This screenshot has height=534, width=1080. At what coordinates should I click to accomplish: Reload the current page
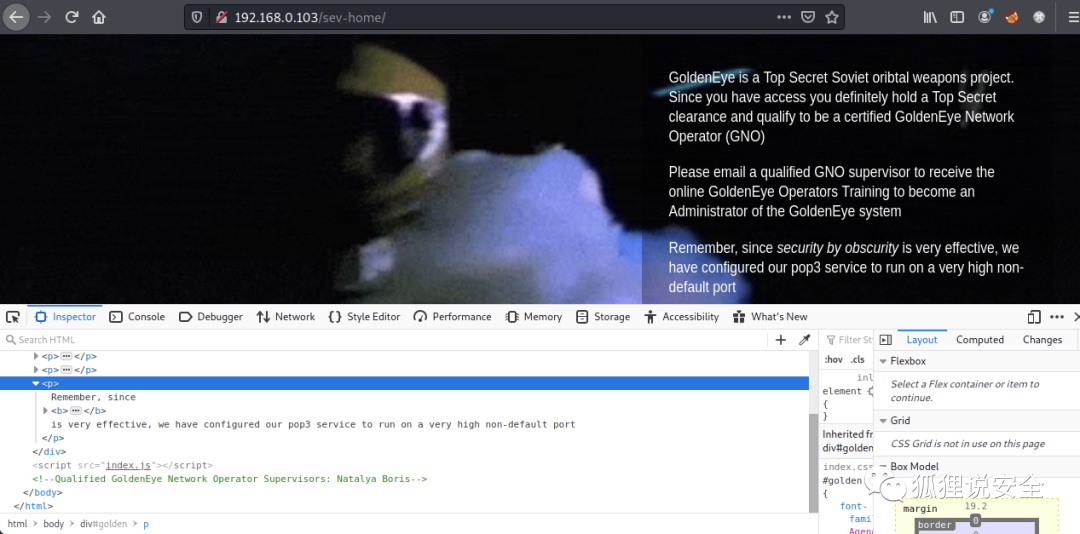click(x=72, y=17)
